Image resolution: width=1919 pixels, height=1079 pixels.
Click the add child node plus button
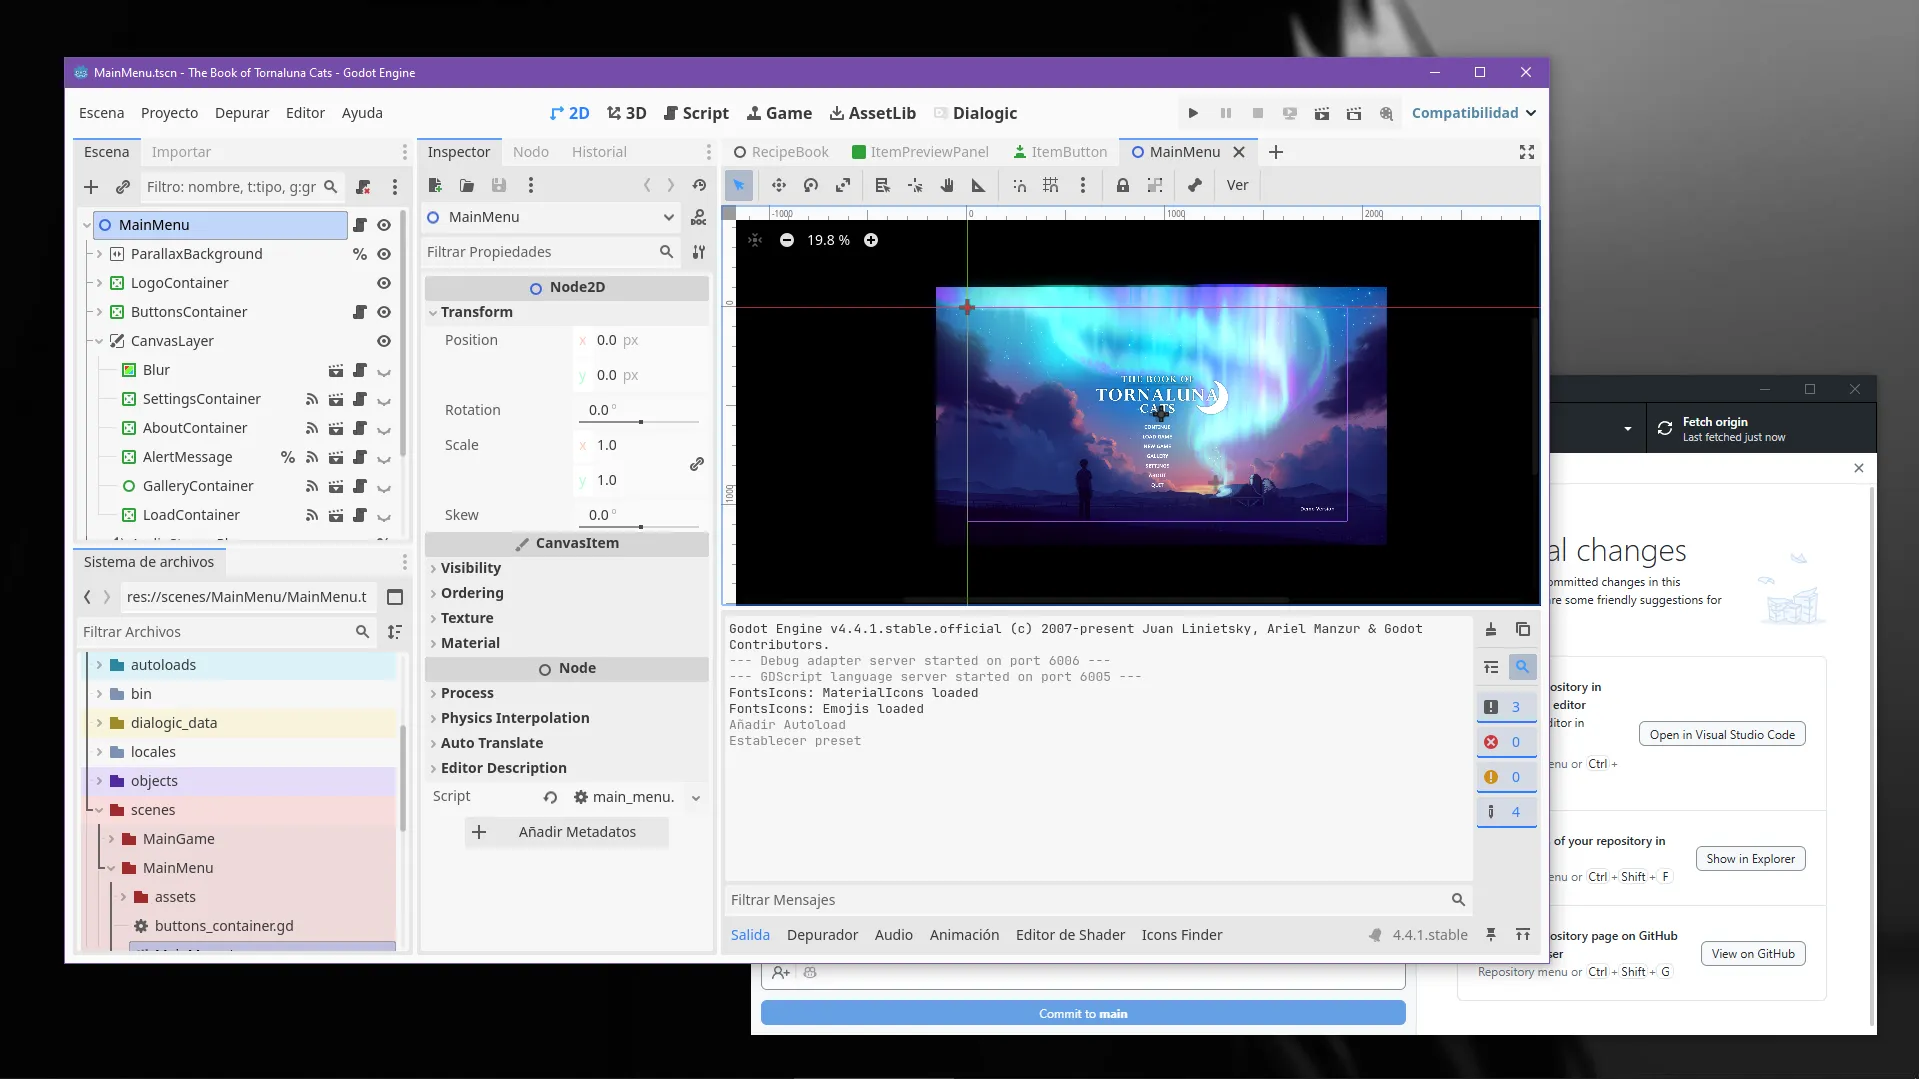(91, 187)
